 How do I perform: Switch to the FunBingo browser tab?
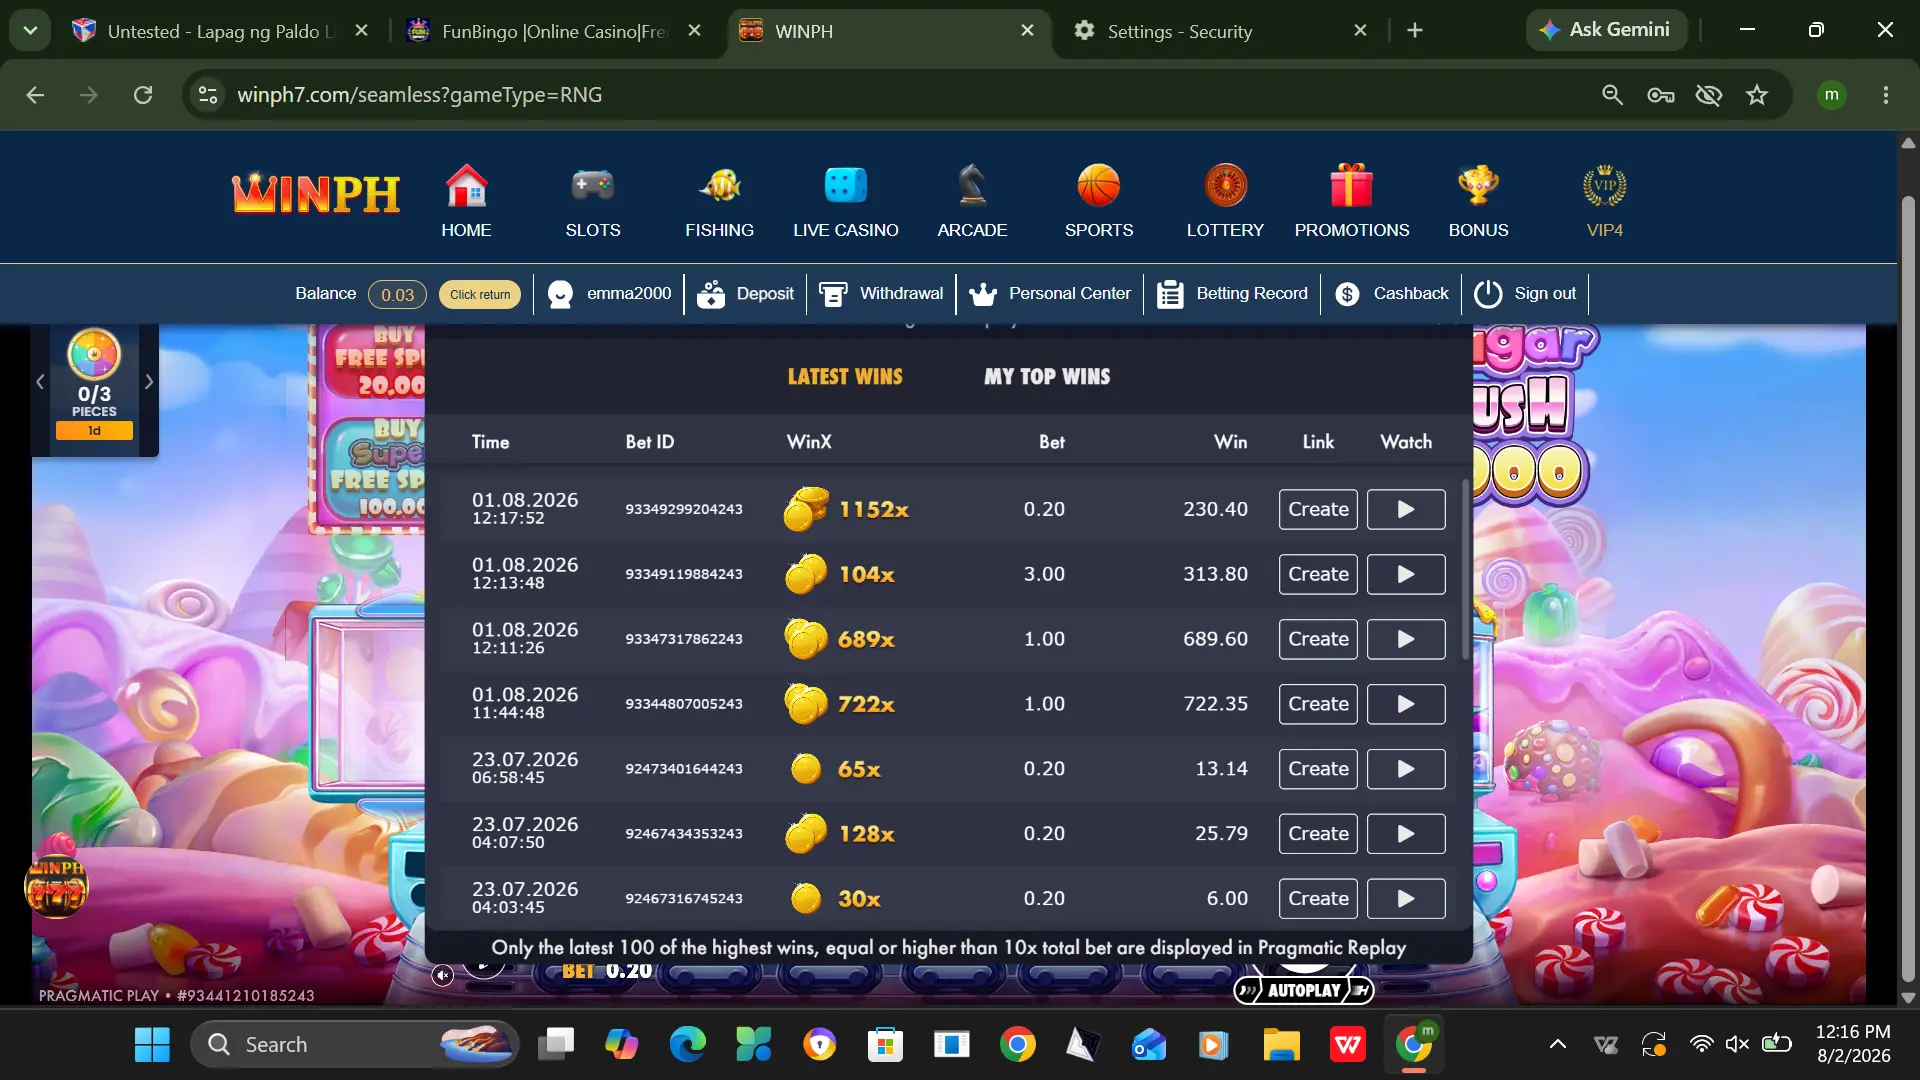click(x=555, y=31)
